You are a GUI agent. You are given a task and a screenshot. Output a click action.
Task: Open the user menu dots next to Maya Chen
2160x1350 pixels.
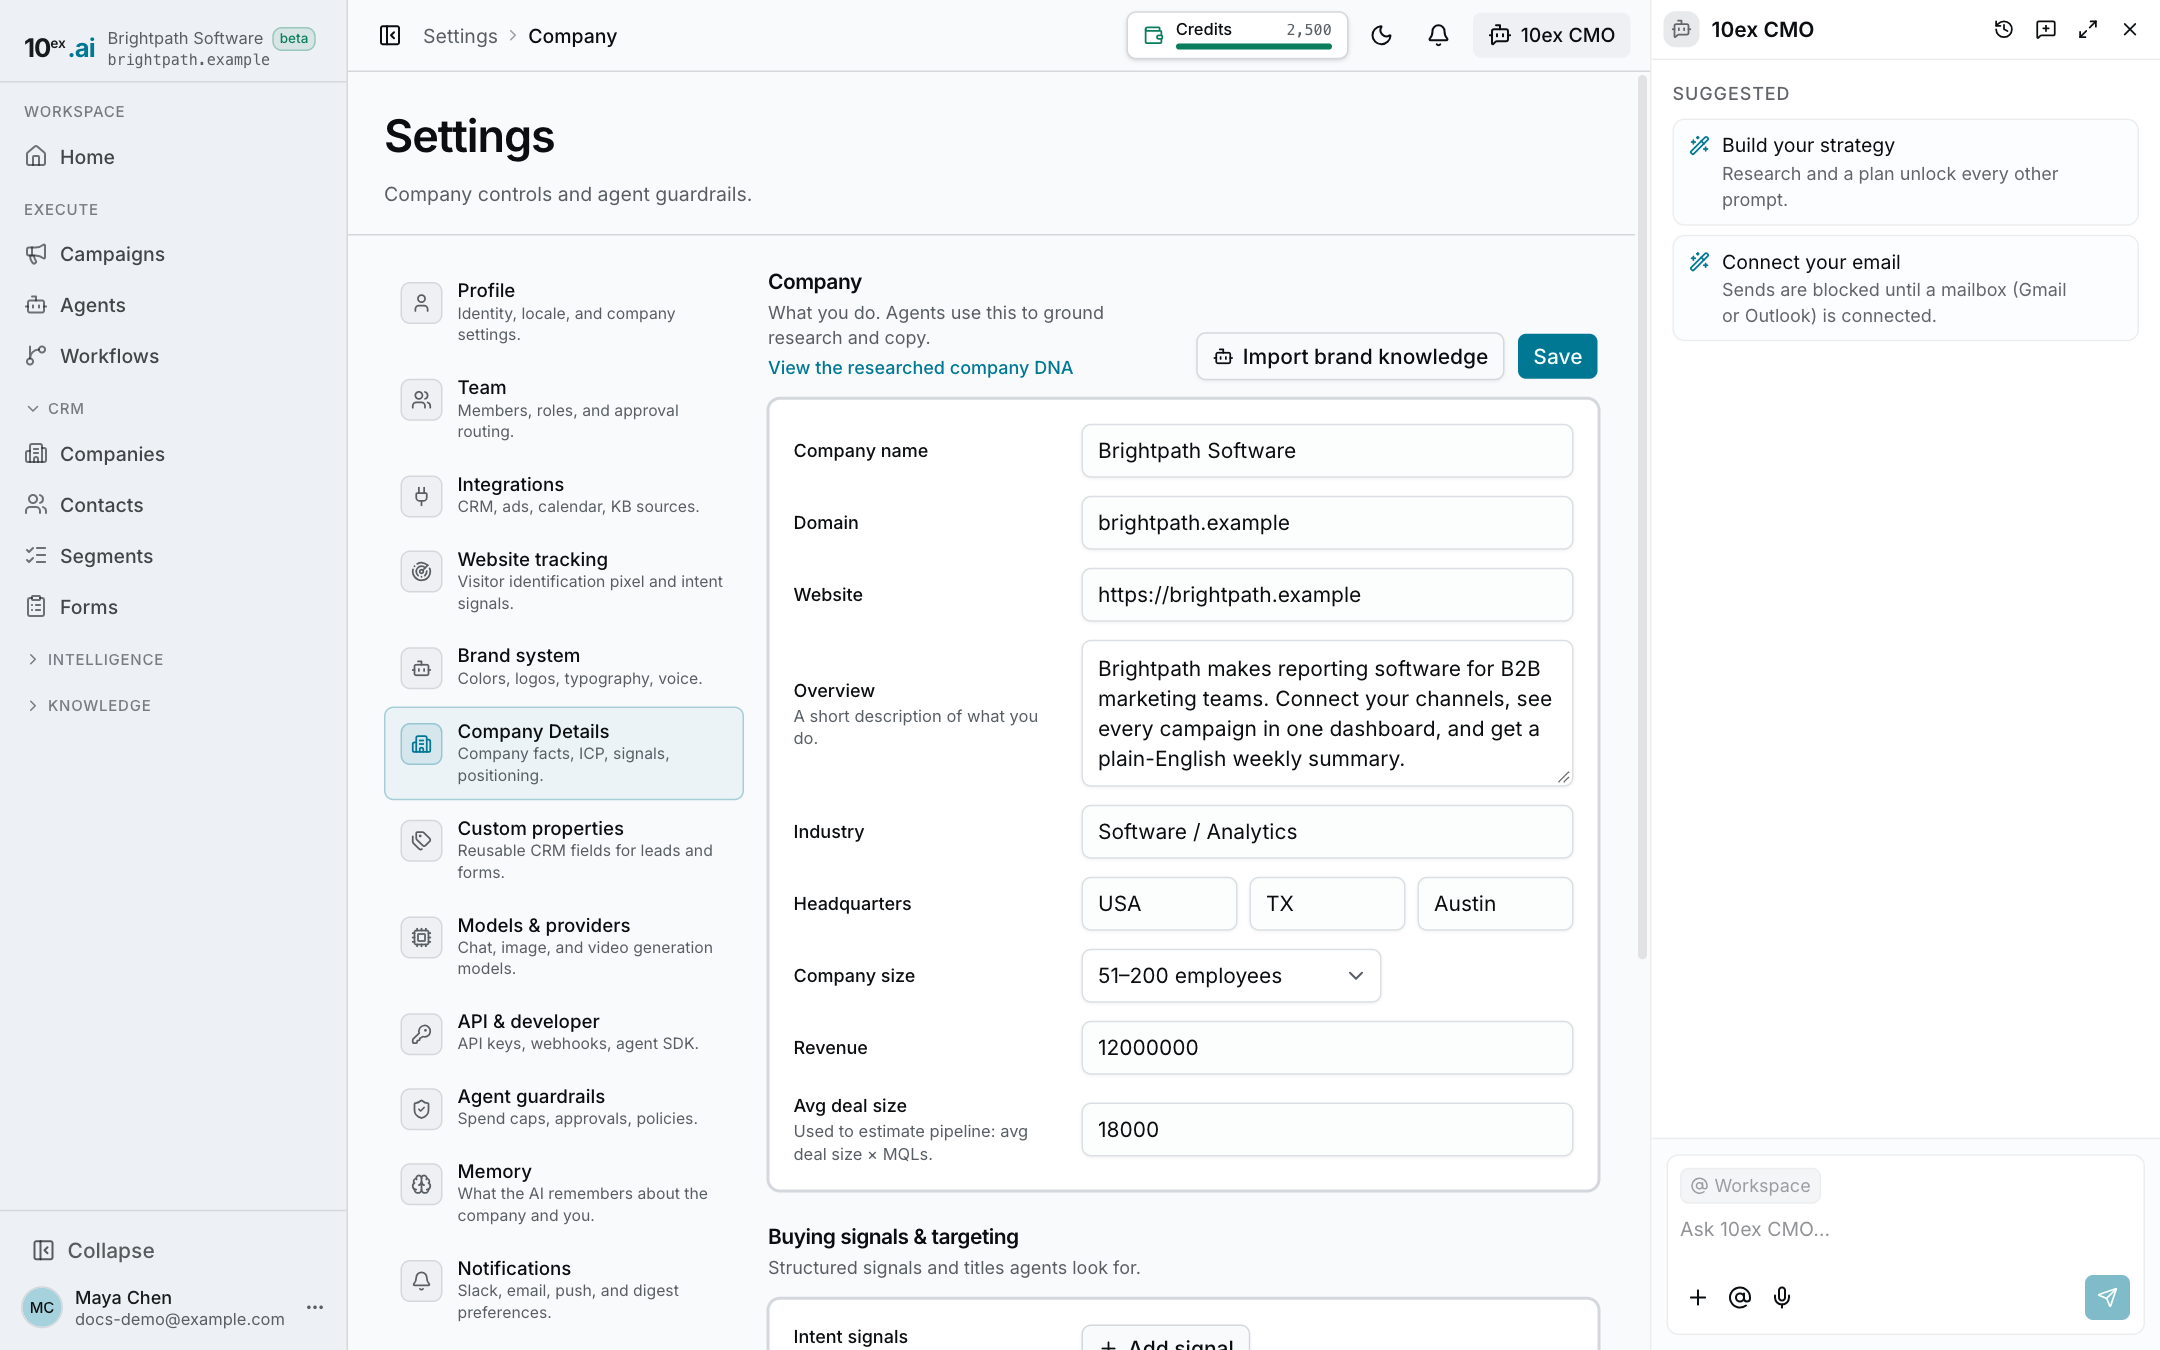coord(315,1307)
